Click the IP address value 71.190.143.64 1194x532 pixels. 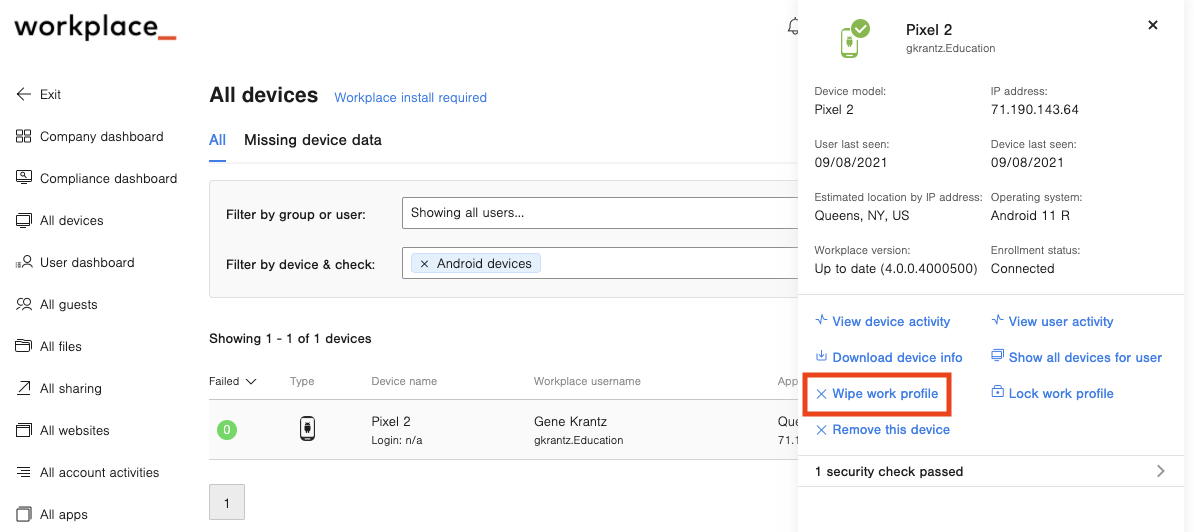1035,110
